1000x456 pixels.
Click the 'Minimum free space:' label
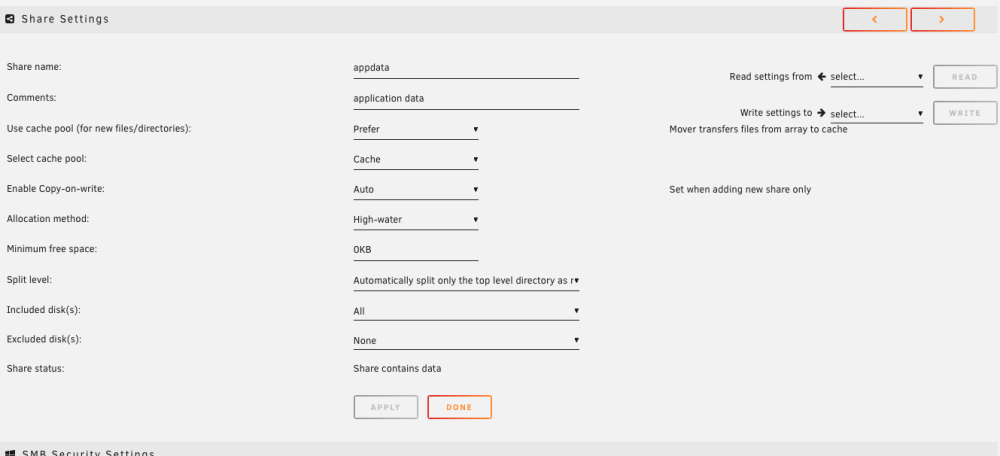52,249
